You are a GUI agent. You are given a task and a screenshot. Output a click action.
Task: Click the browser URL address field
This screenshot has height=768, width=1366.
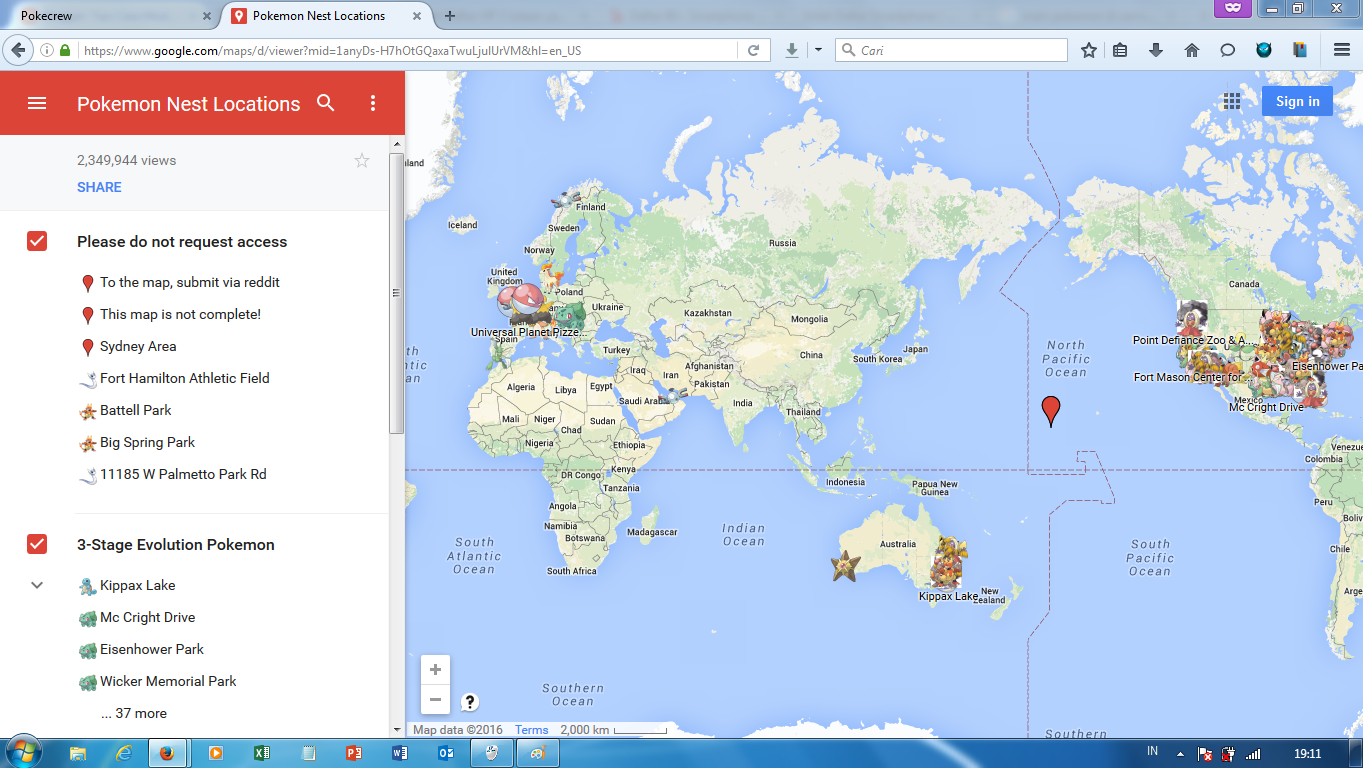pyautogui.click(x=408, y=50)
